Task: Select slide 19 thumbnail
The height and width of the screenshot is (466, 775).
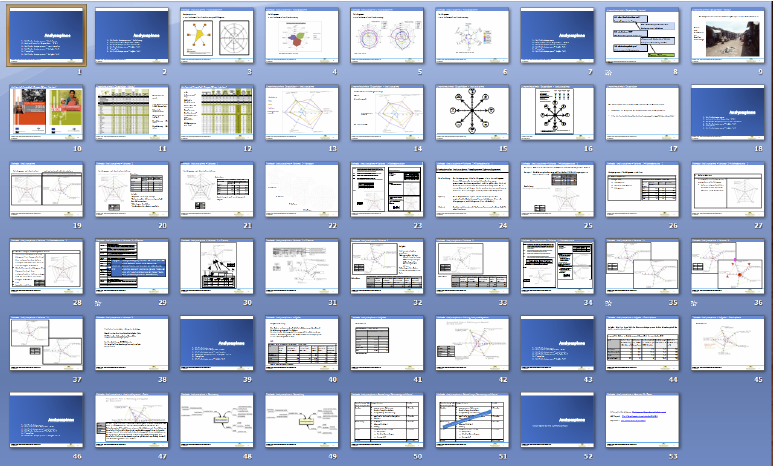Action: [46, 190]
